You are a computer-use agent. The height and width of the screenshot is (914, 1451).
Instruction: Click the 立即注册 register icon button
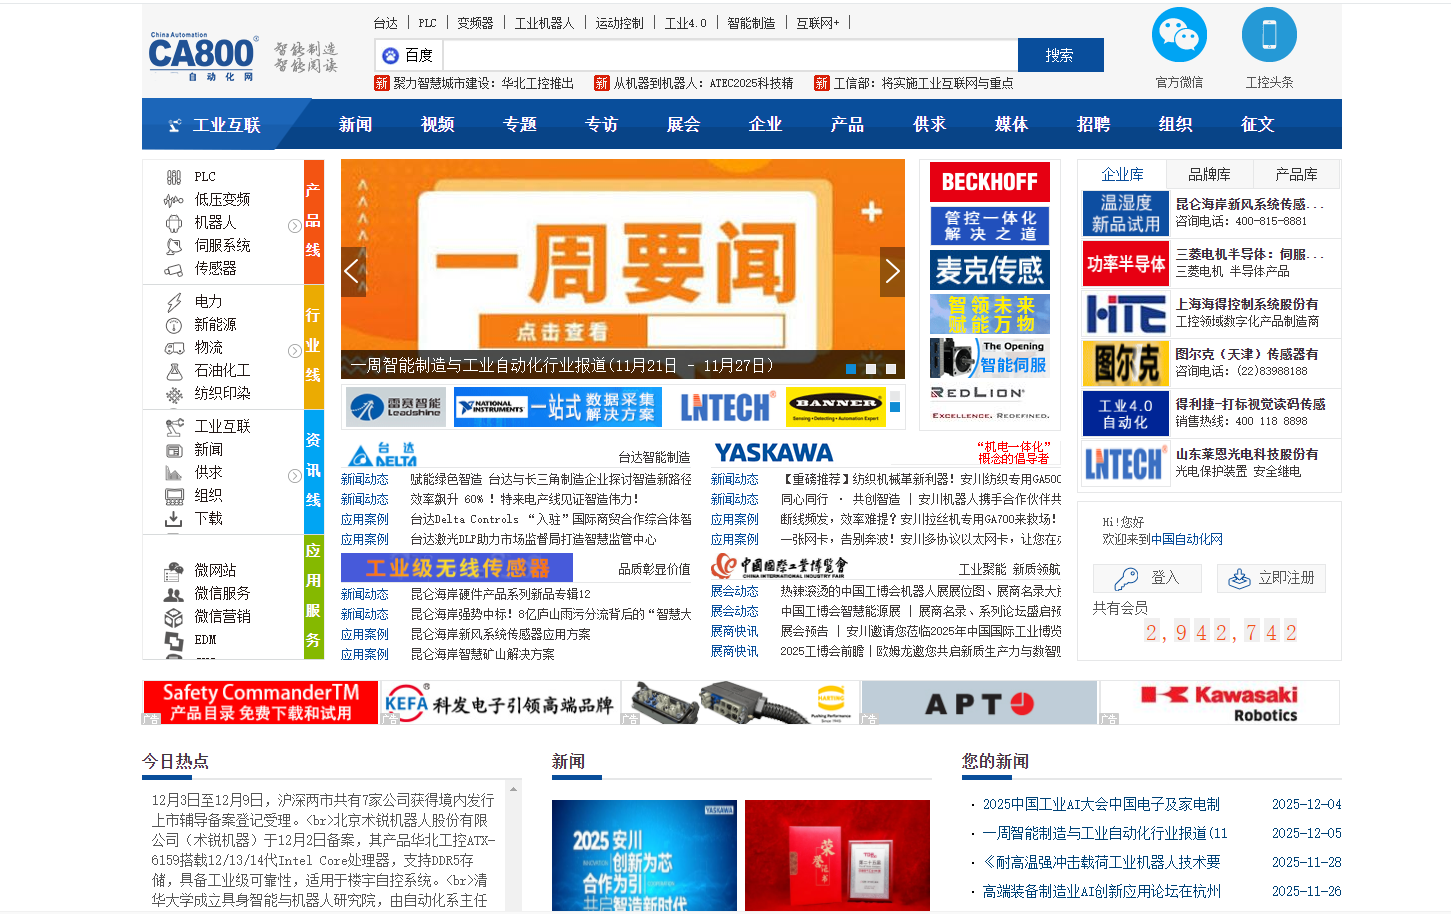coord(1271,578)
